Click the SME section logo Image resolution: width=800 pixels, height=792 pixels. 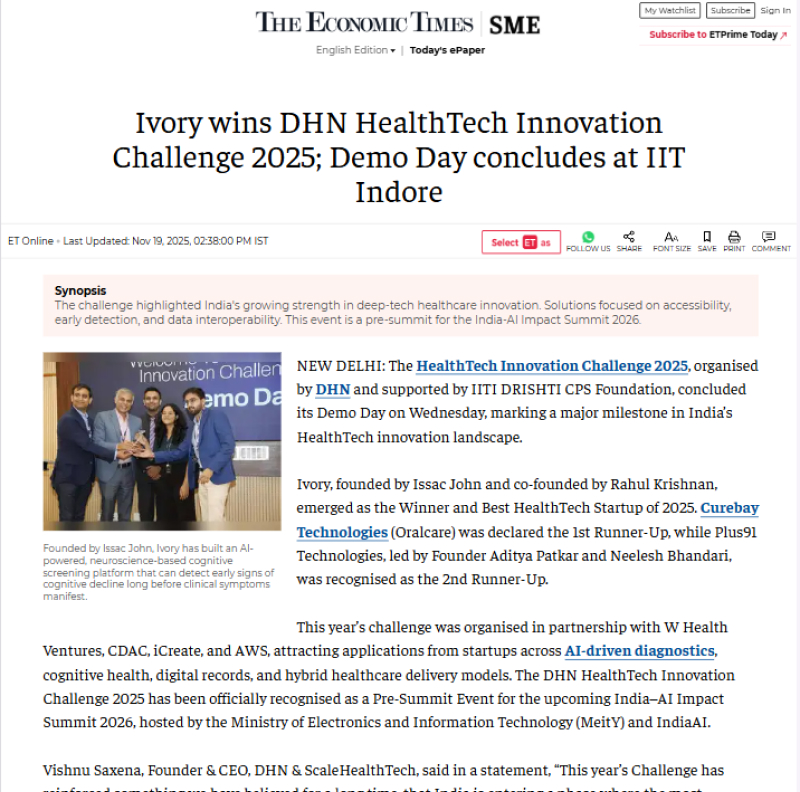[x=514, y=24]
